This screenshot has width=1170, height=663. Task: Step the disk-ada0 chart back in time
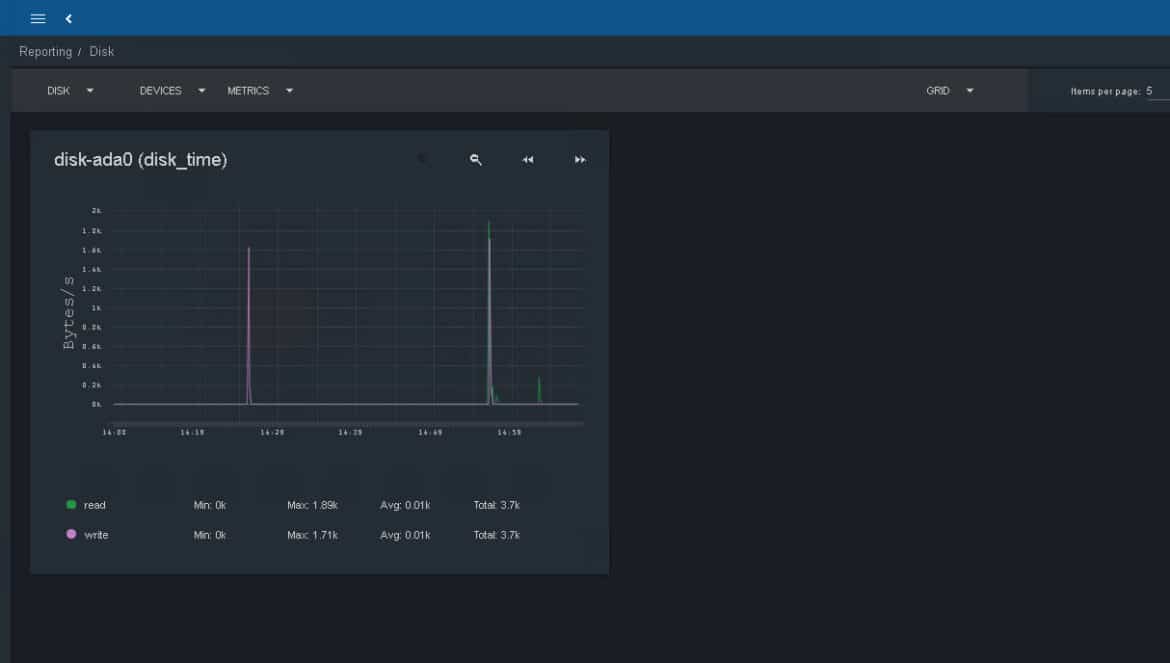click(x=528, y=160)
